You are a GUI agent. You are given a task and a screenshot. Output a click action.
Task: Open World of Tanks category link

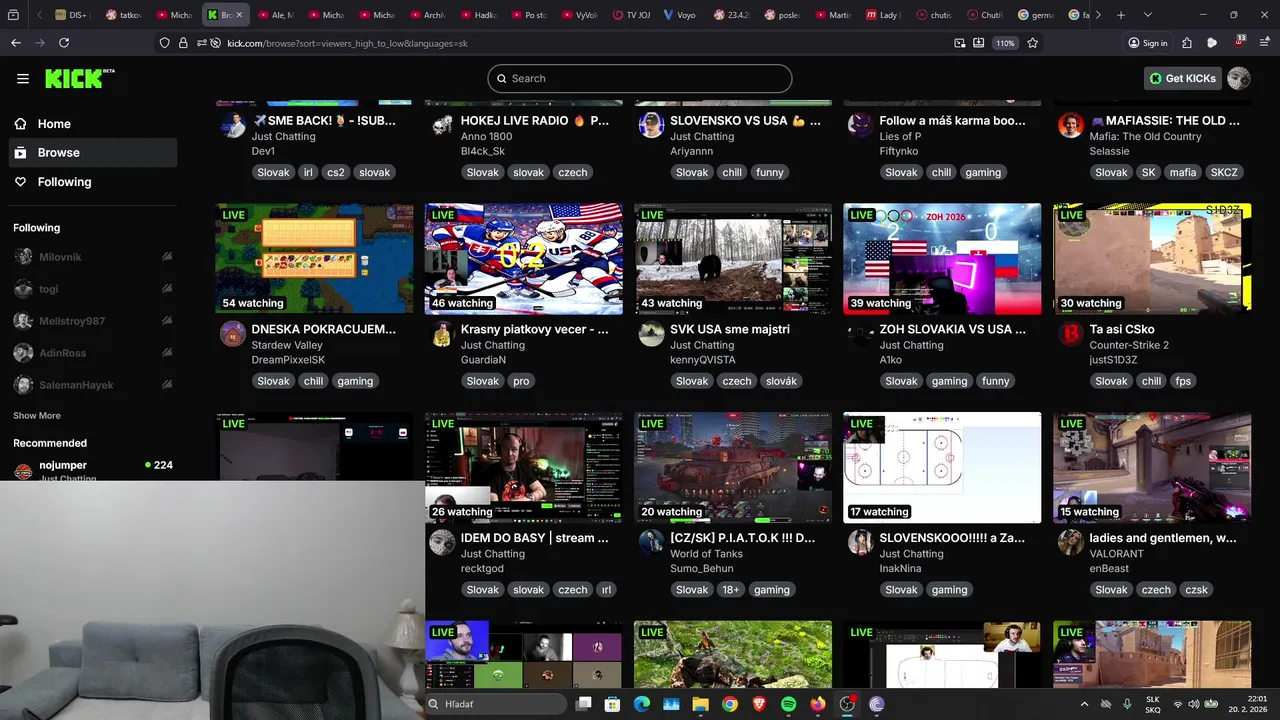[x=706, y=554]
